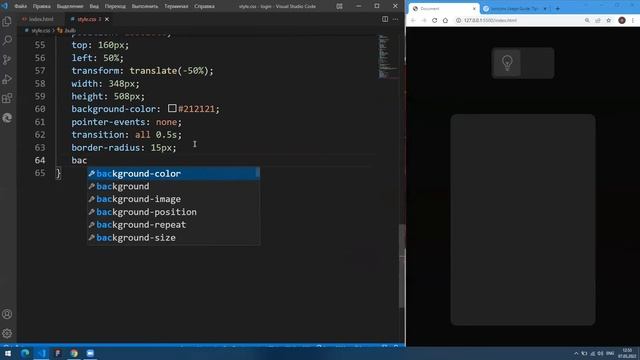Click the editor minimap
Image resolution: width=640 pixels, height=360 pixels.
tap(388, 57)
